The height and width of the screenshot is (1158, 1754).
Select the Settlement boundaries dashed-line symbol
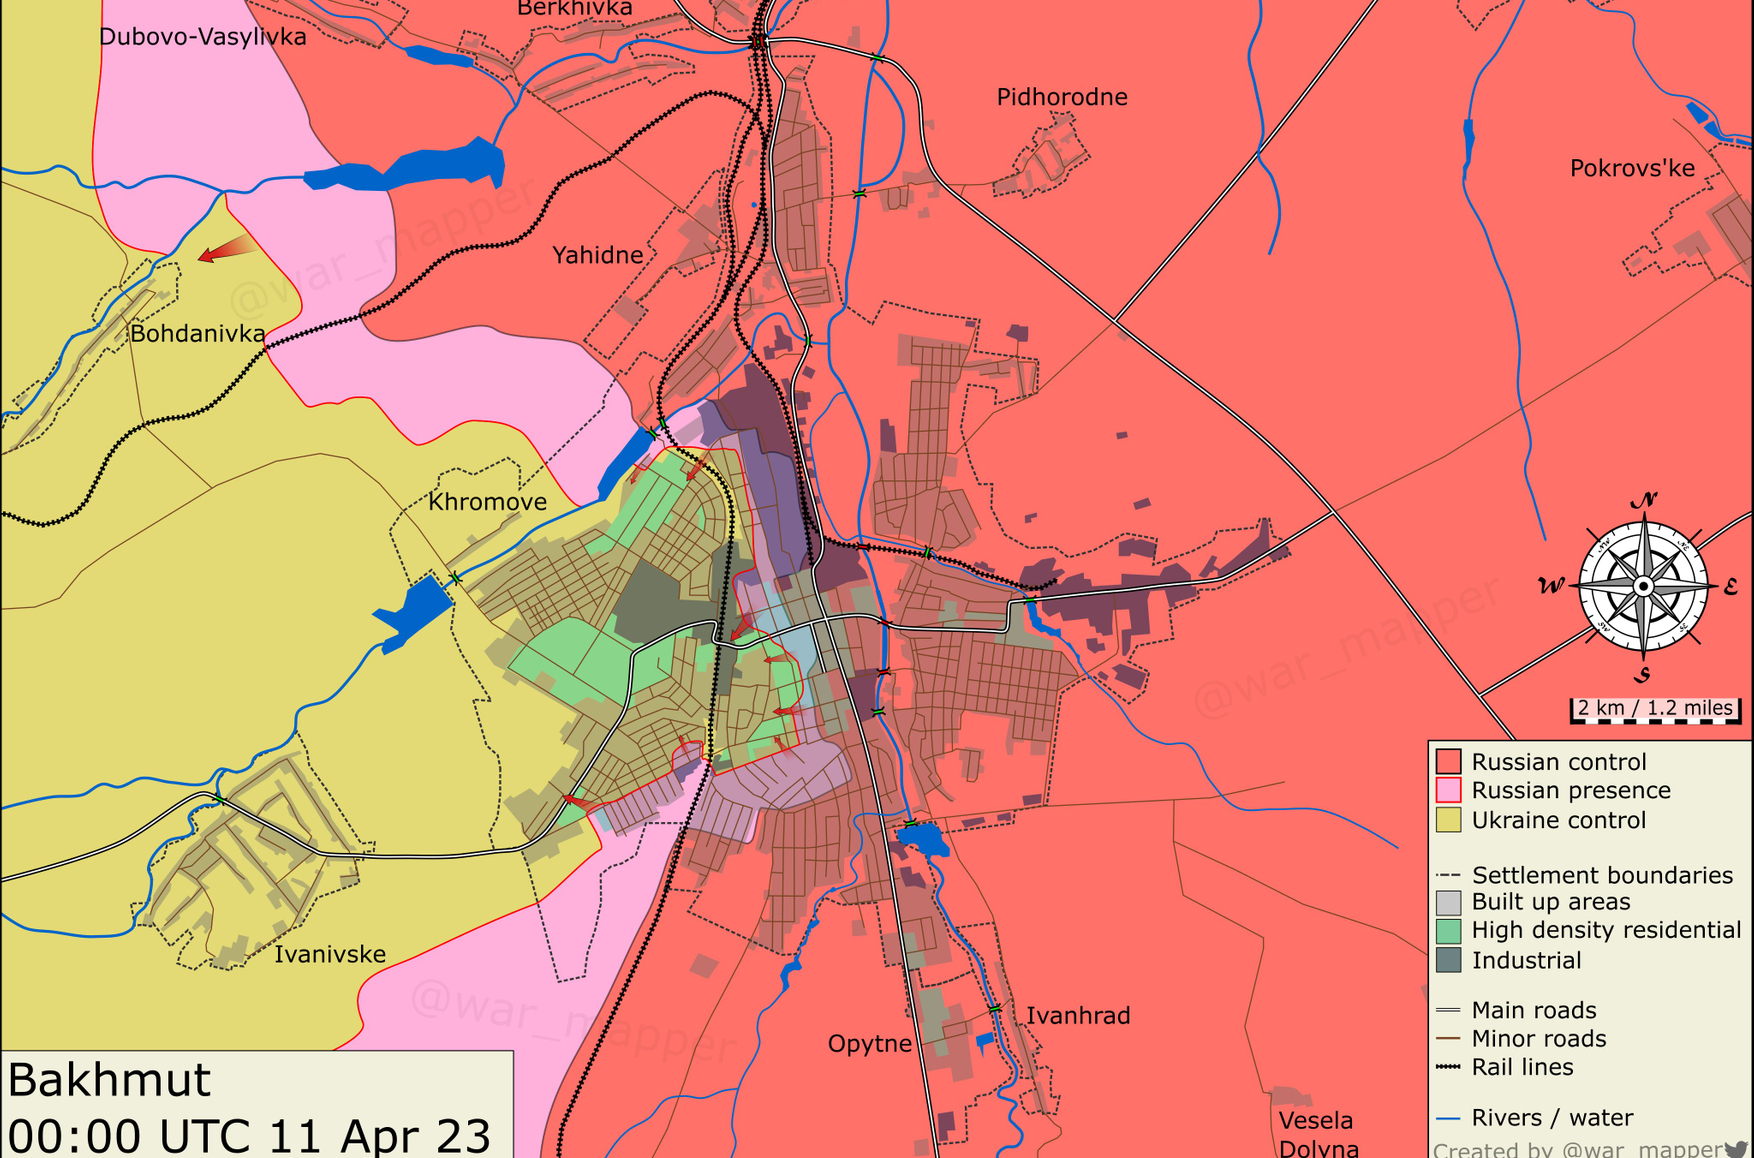pyautogui.click(x=1447, y=875)
